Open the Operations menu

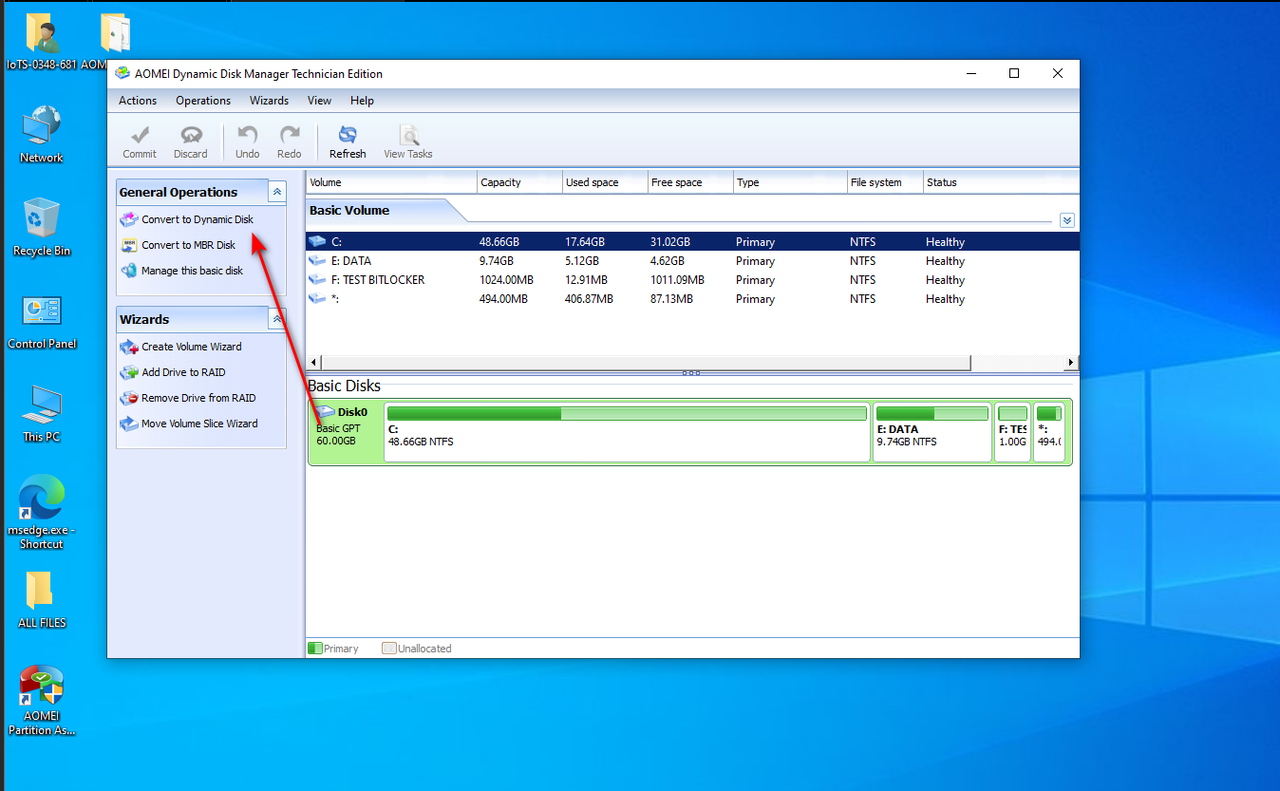203,100
